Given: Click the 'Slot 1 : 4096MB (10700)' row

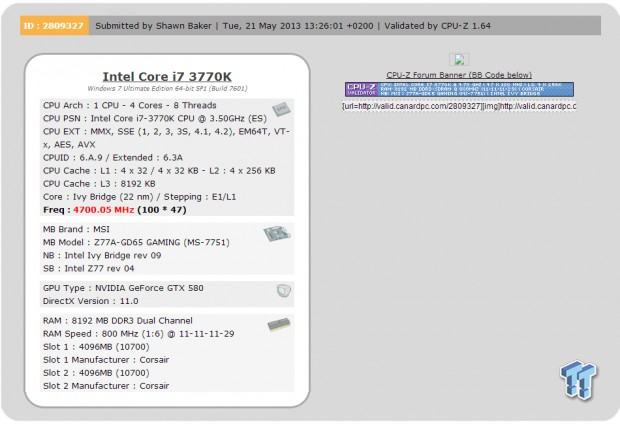Looking at the screenshot, I should click(96, 346).
